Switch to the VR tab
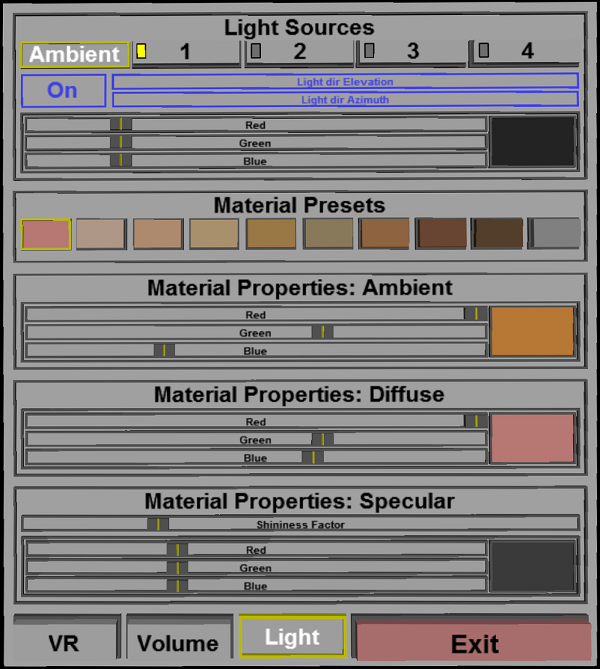The height and width of the screenshot is (669, 600). pos(64,642)
